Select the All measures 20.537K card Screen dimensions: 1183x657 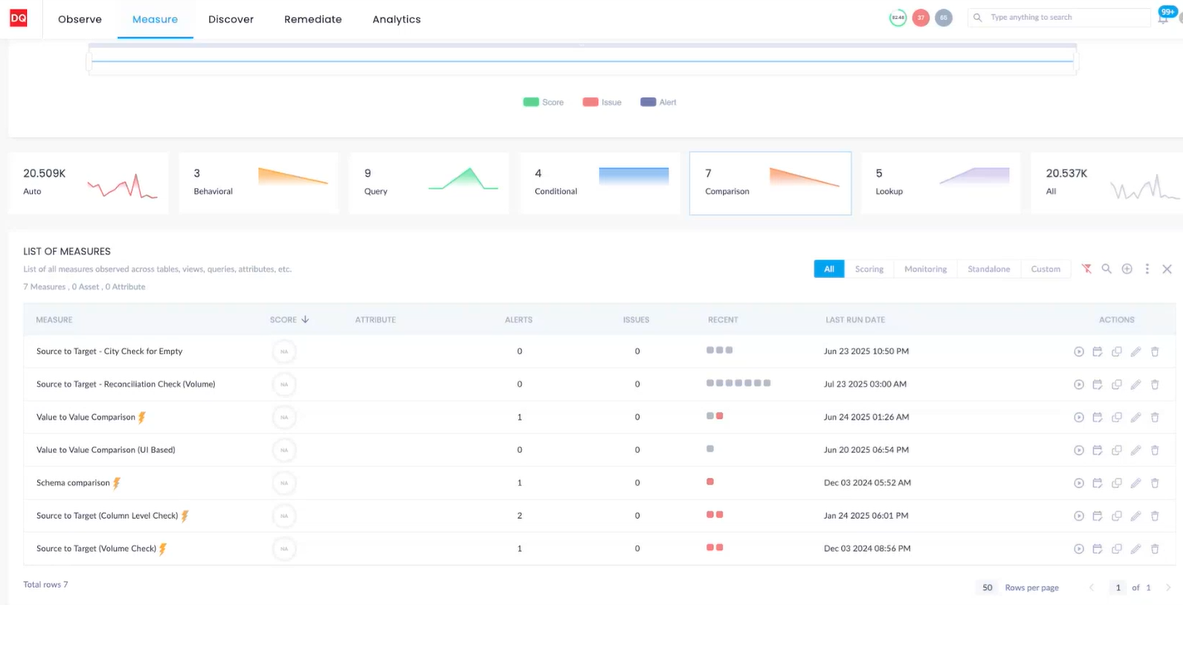click(1107, 183)
